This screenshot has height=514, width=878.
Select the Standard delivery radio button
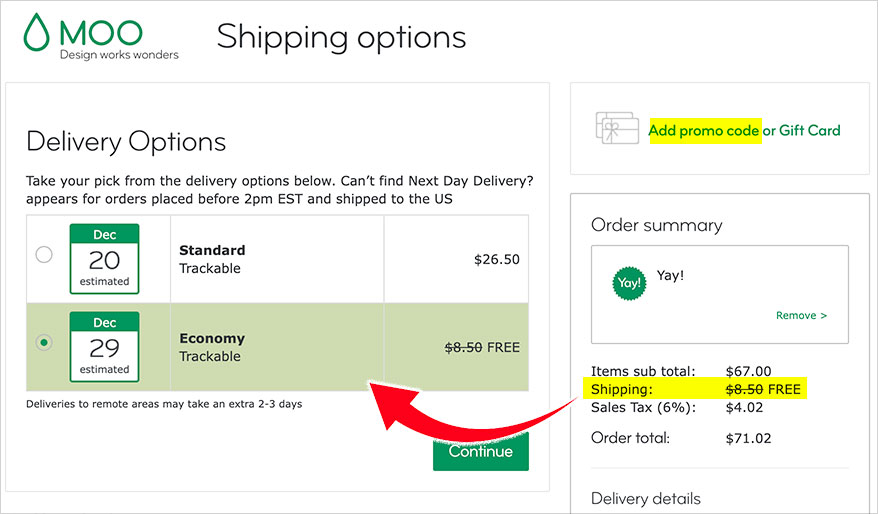click(44, 254)
